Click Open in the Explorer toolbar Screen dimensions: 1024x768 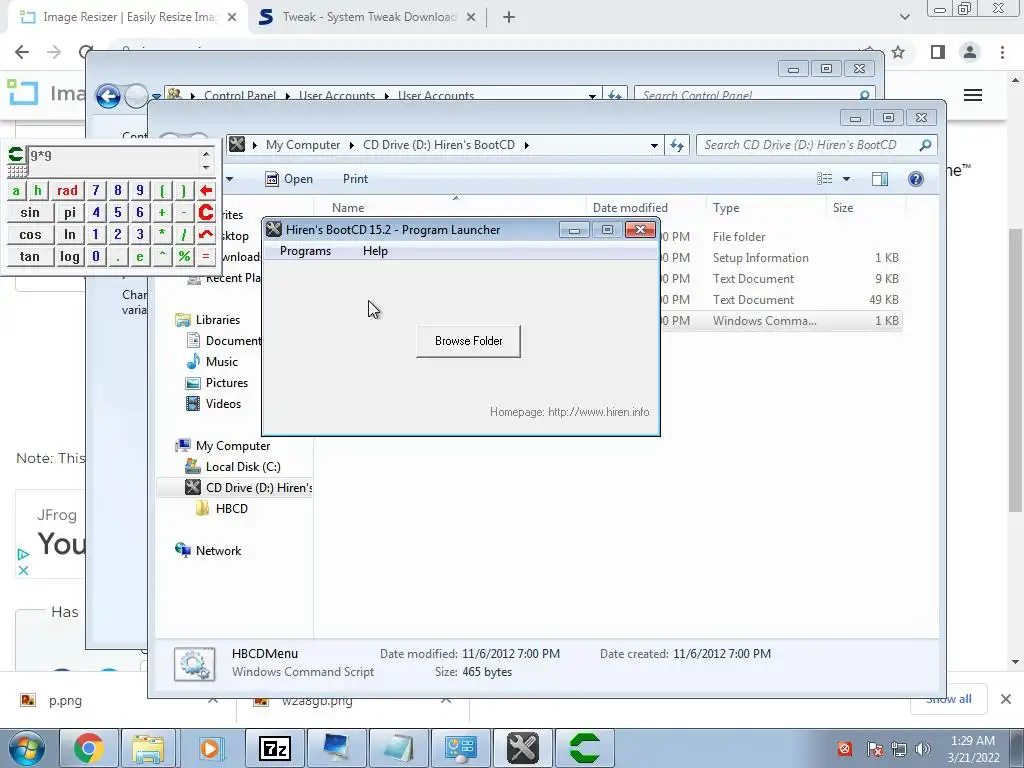pyautogui.click(x=289, y=179)
